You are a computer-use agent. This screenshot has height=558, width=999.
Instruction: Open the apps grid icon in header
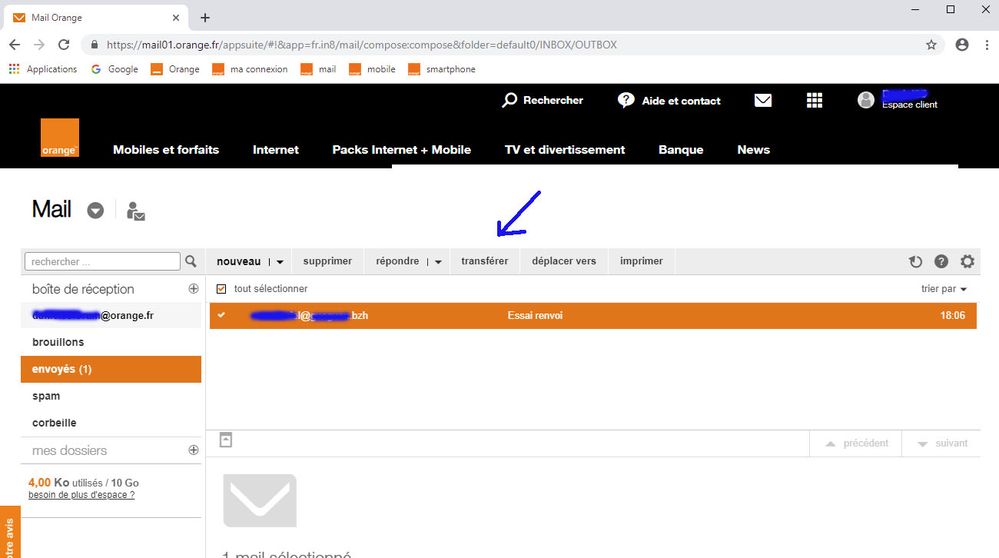pos(814,101)
